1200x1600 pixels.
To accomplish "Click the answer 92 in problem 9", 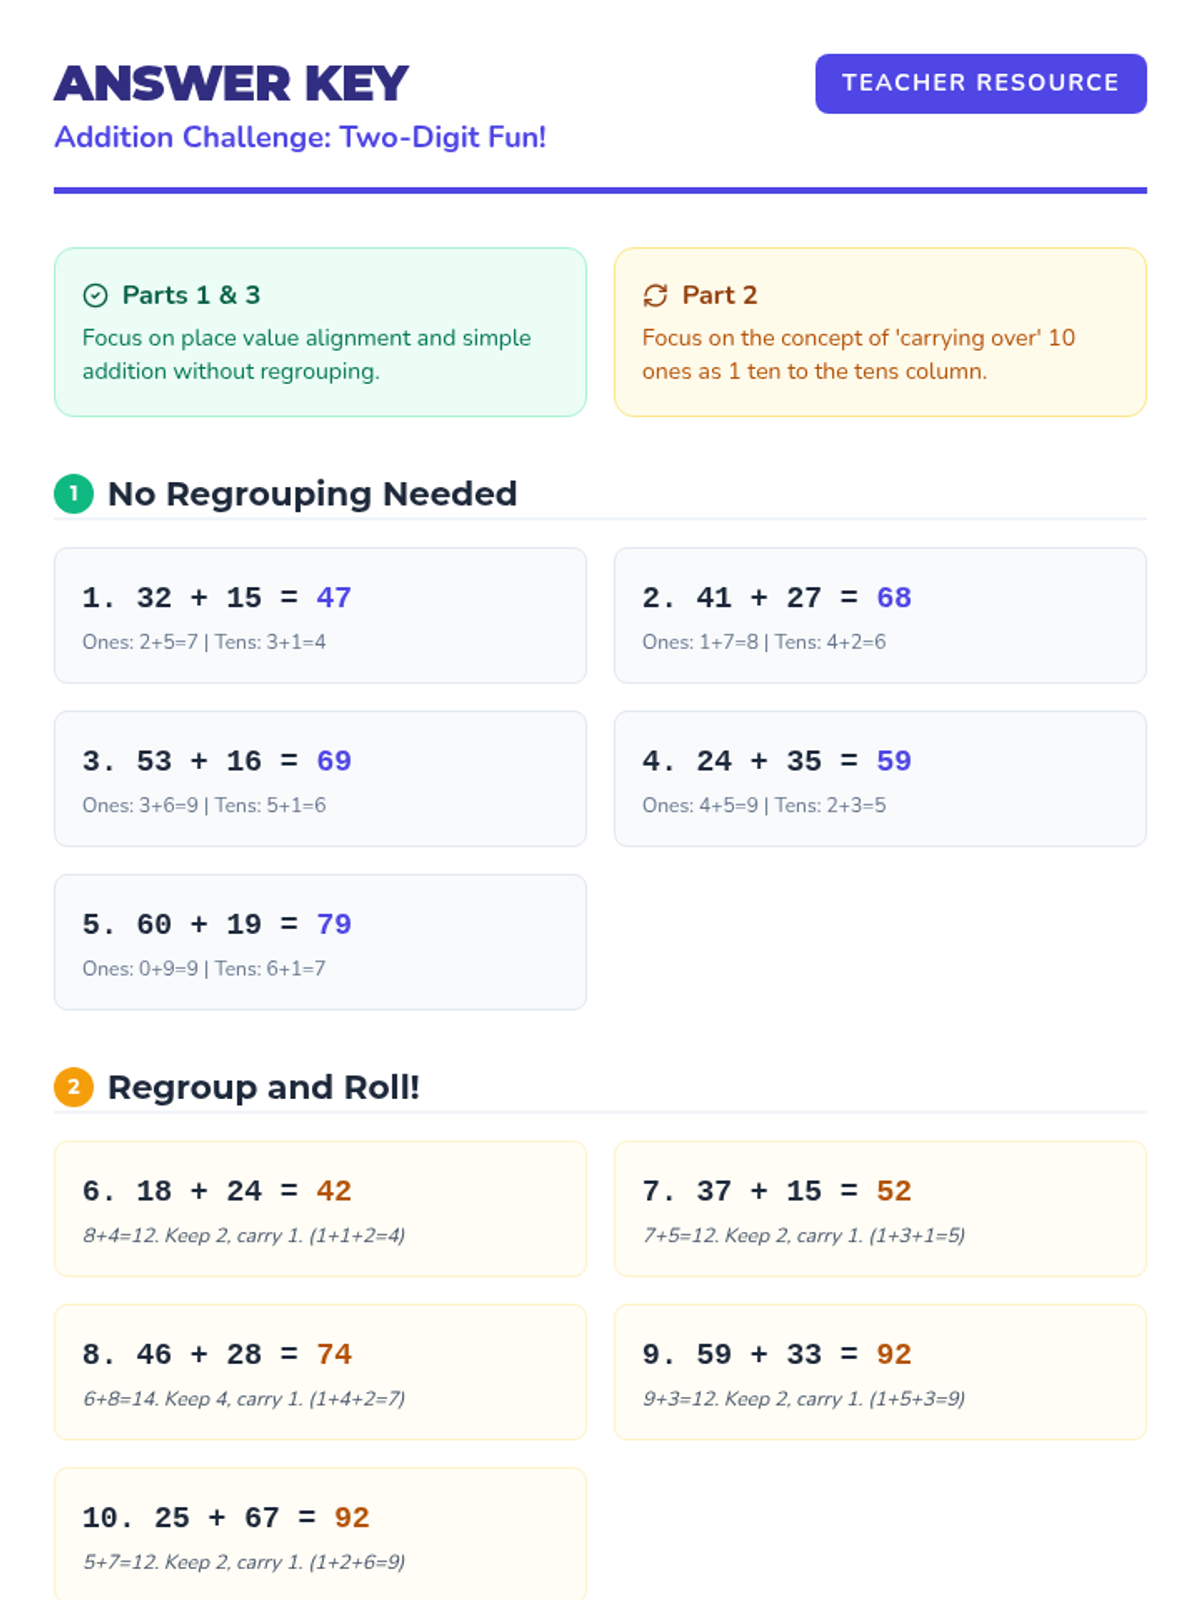I will tap(894, 1354).
